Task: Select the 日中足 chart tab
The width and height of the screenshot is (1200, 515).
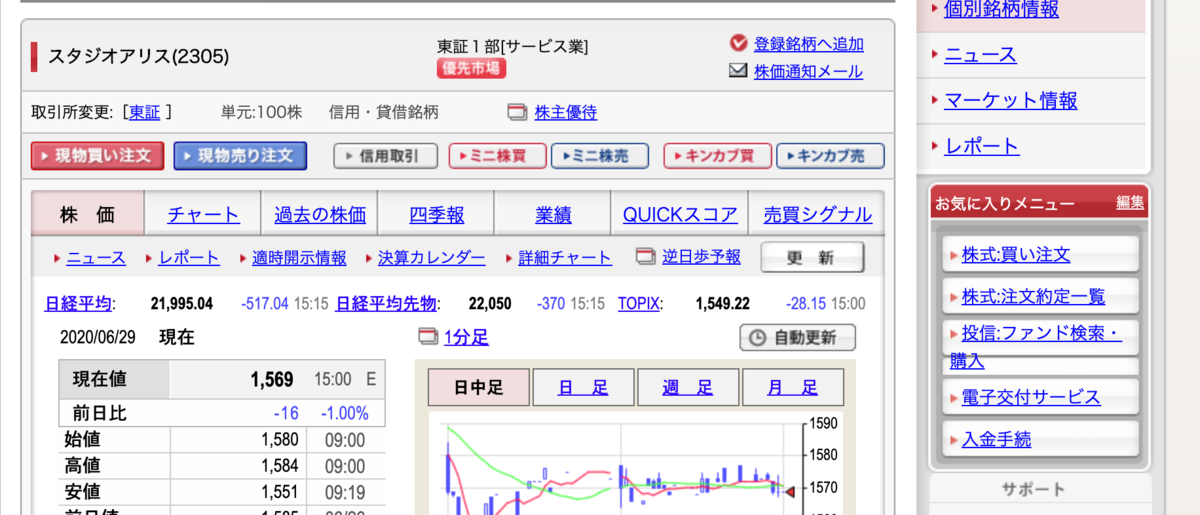Action: pos(478,388)
